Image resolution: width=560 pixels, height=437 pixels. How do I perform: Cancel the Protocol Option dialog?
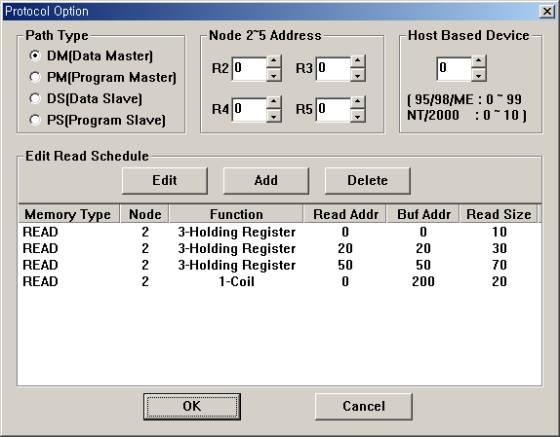coord(364,406)
